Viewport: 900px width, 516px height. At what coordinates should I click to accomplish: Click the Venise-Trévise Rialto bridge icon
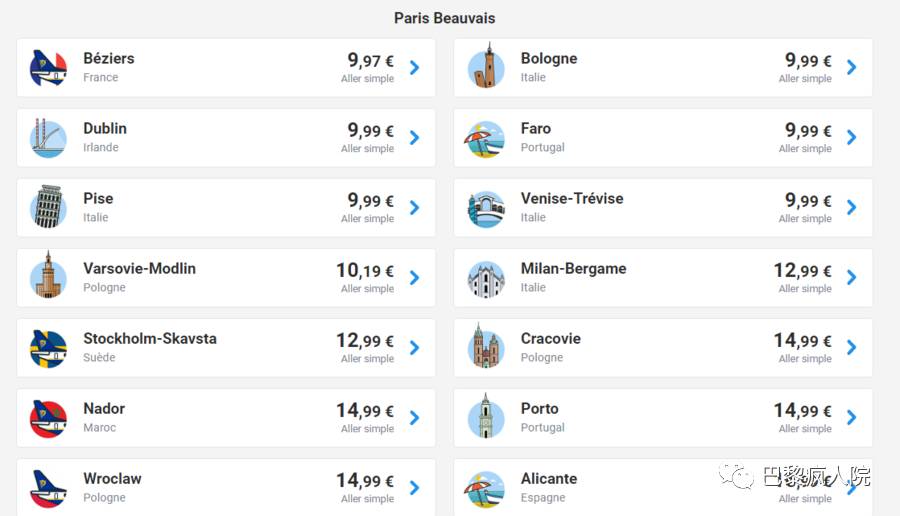coord(486,209)
